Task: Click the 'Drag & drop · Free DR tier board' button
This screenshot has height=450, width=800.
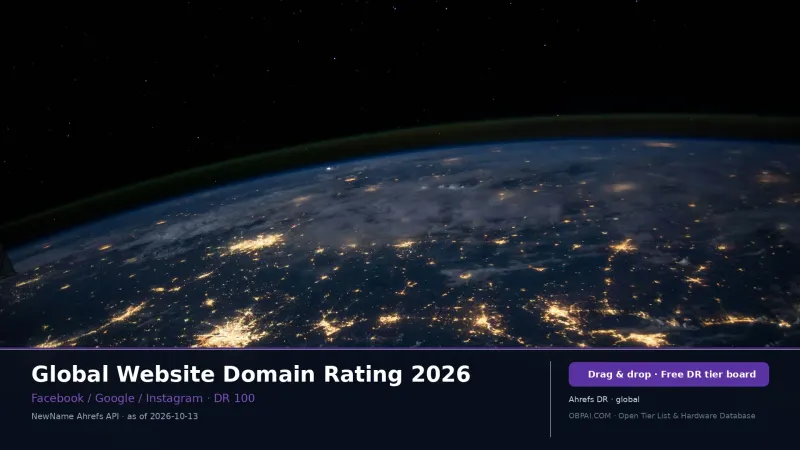Action: tap(668, 374)
